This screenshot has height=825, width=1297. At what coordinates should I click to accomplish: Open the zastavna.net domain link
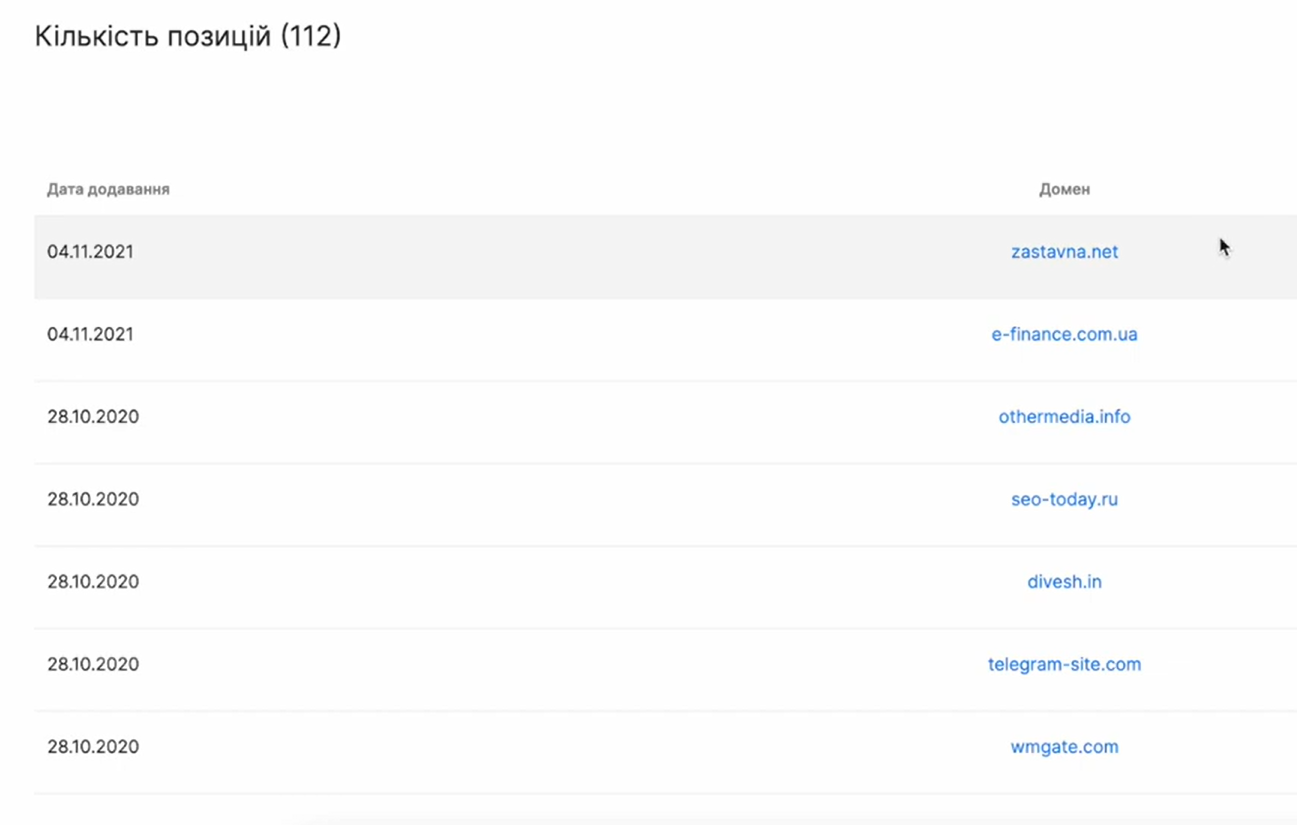(x=1064, y=252)
